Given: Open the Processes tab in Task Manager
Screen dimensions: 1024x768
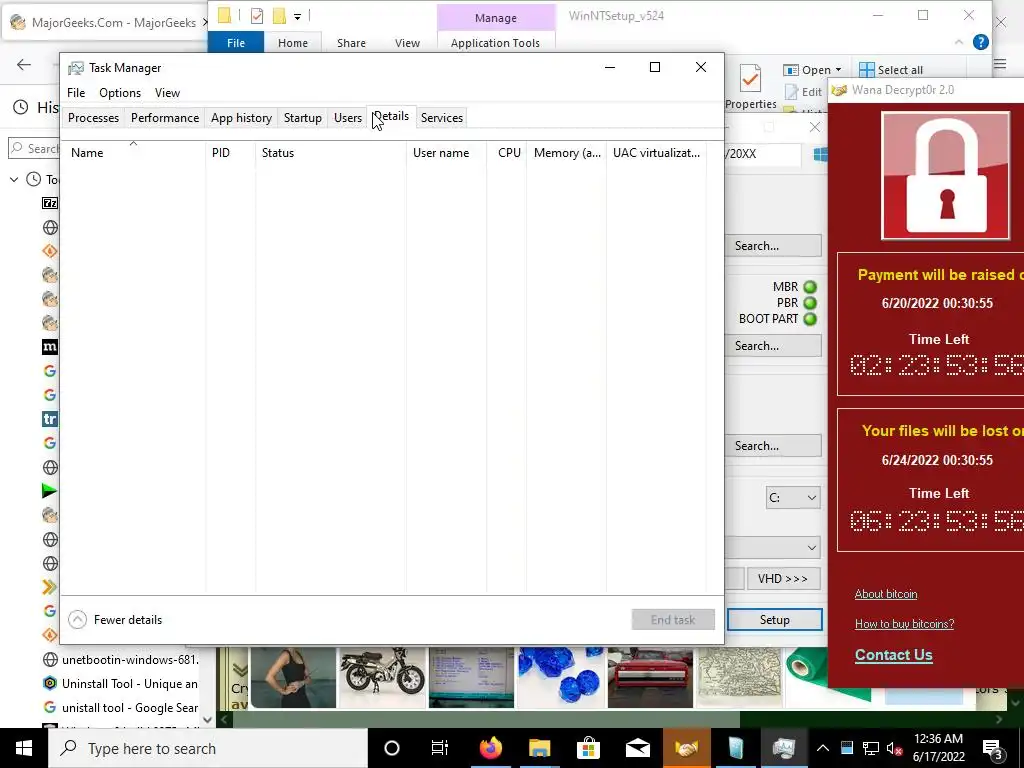Looking at the screenshot, I should click(93, 118).
